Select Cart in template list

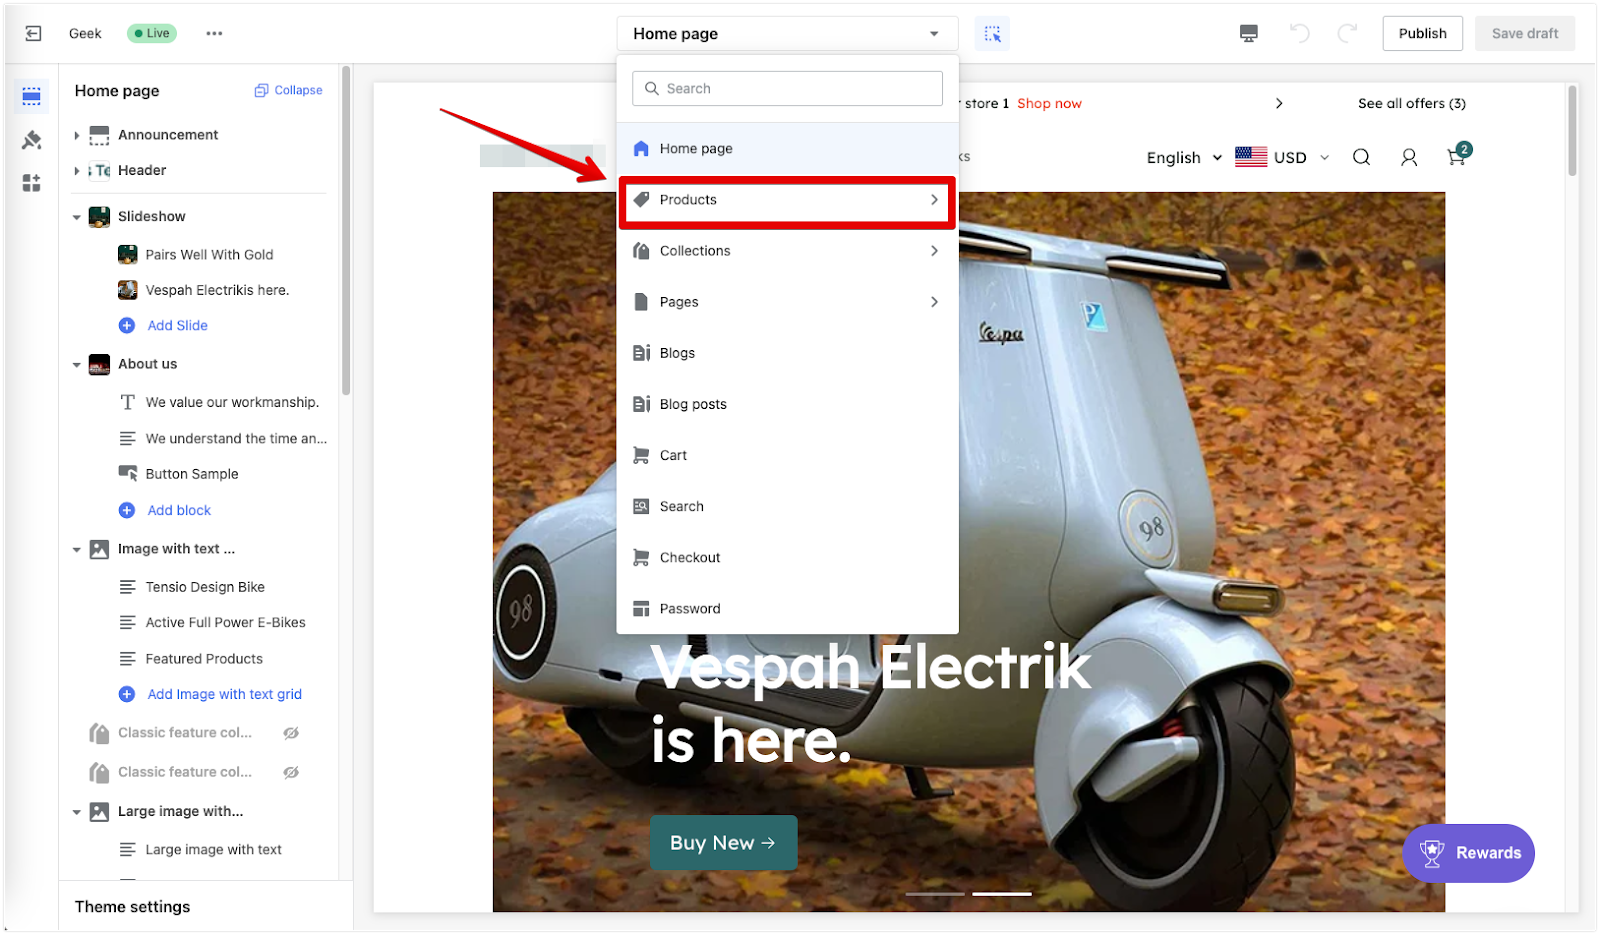pos(787,455)
